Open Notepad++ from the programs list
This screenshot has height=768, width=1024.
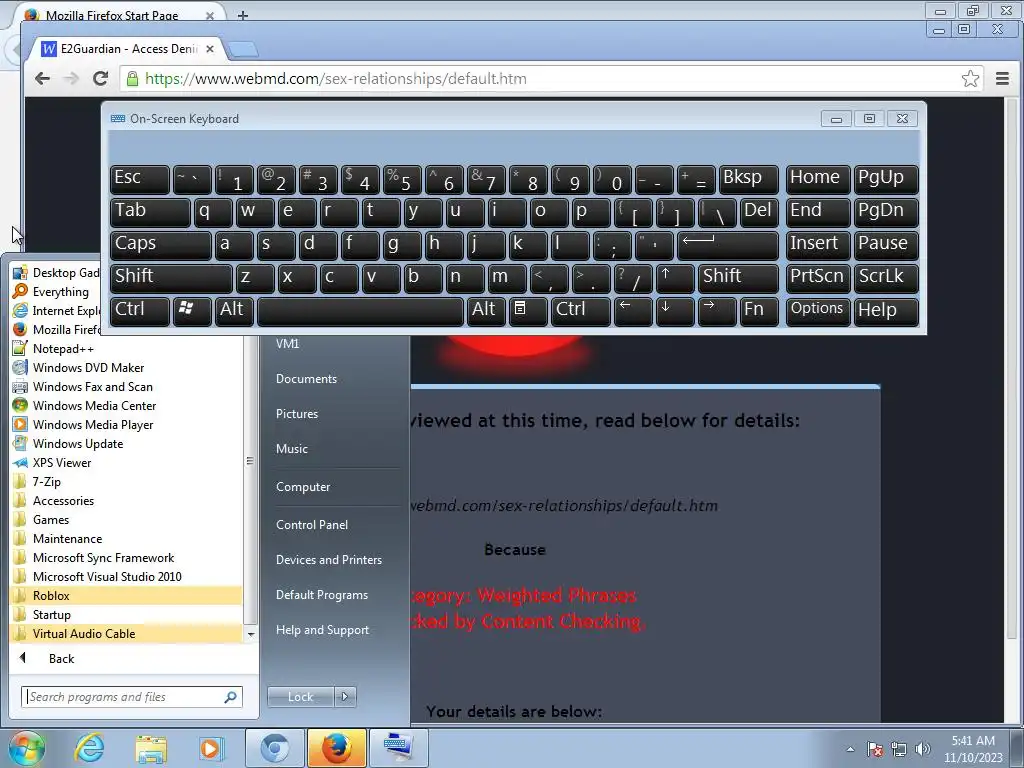coord(63,349)
